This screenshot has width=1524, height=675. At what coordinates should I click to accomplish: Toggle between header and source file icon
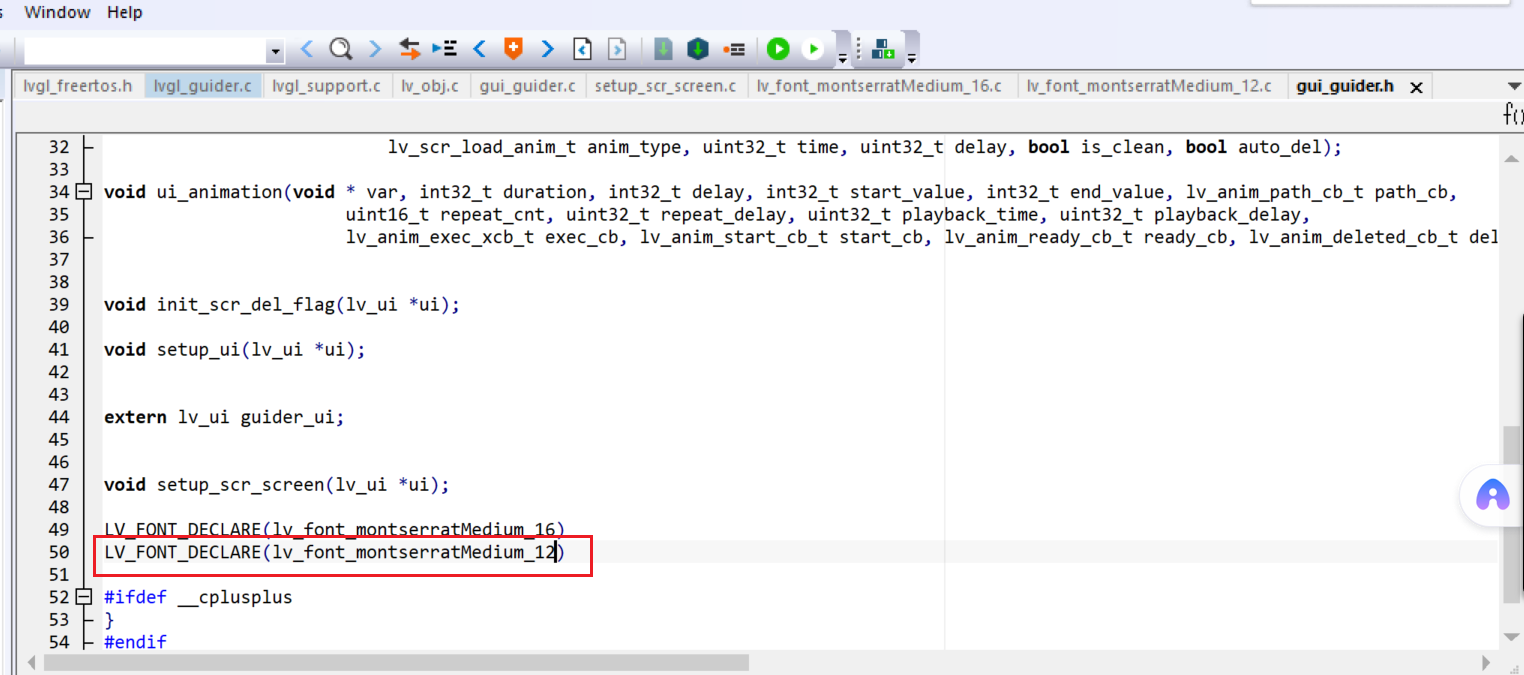408,48
